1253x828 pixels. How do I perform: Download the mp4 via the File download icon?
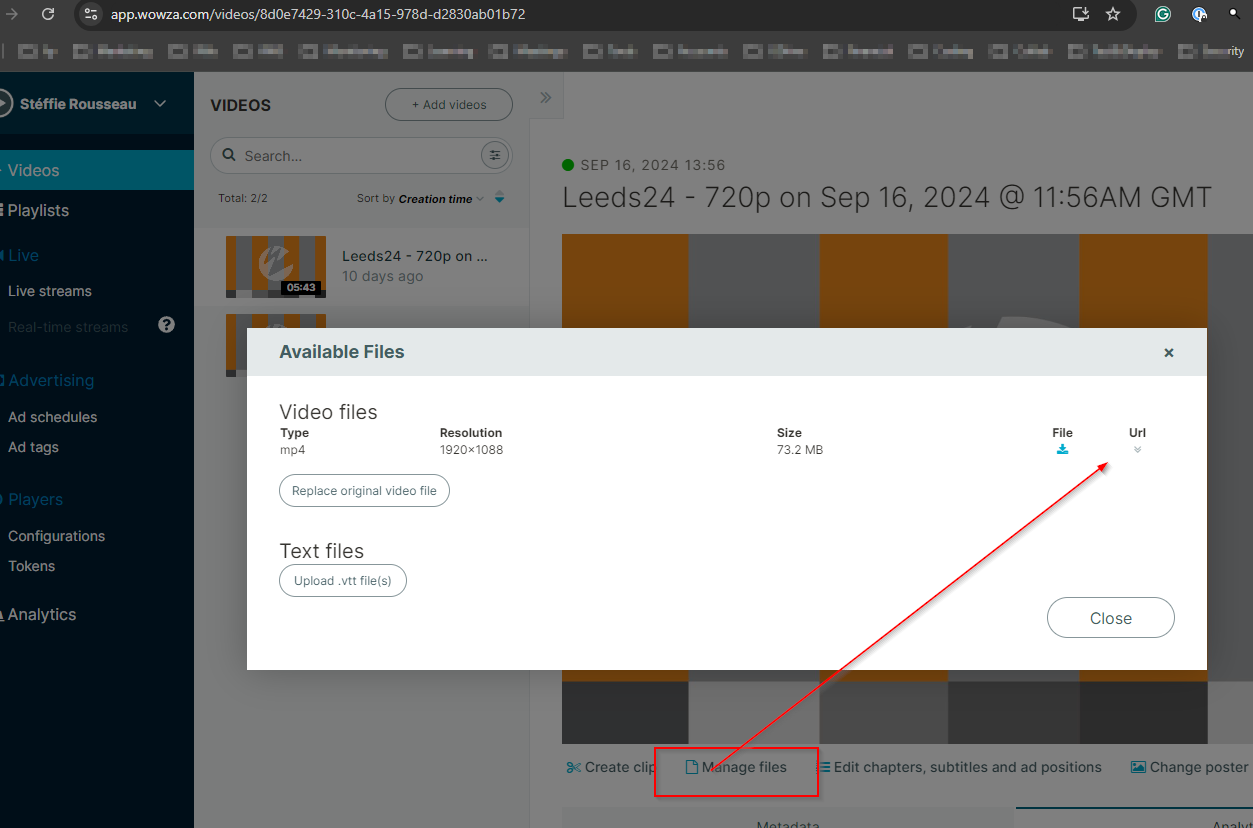coord(1061,449)
